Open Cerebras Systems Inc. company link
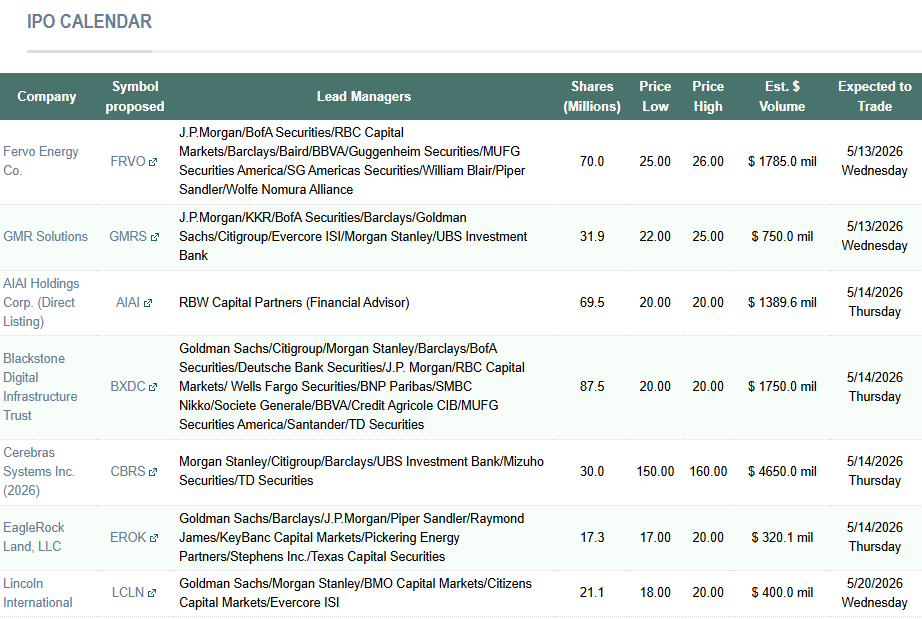Image resolution: width=922 pixels, height=619 pixels. tap(39, 471)
